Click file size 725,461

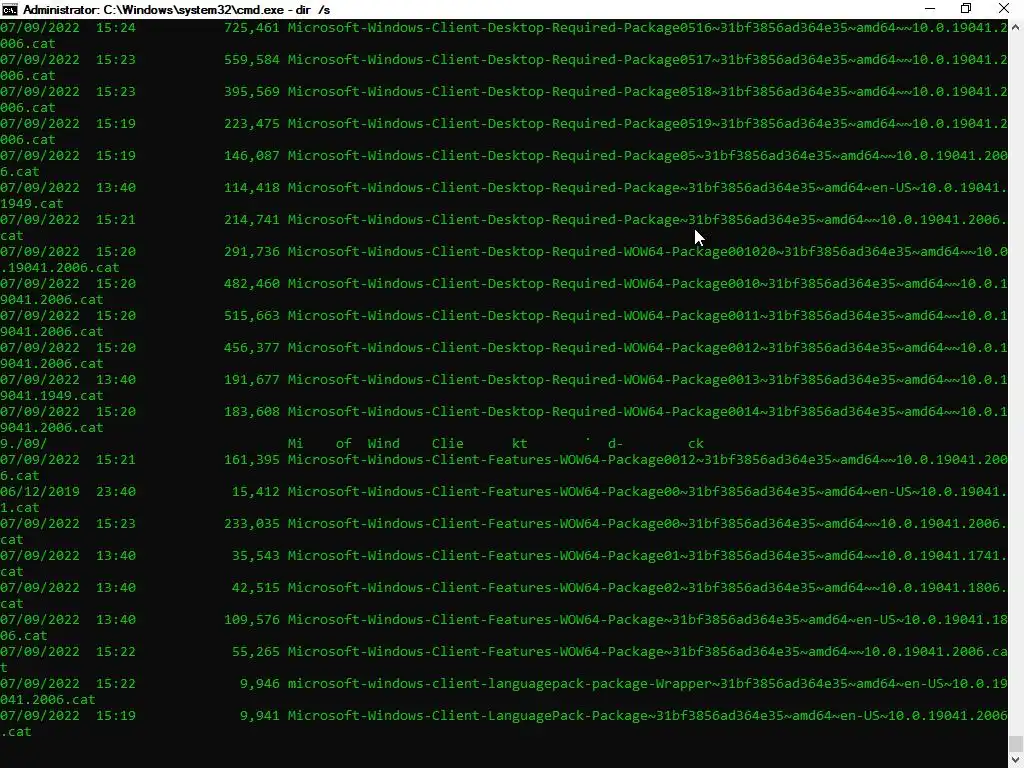click(x=251, y=28)
